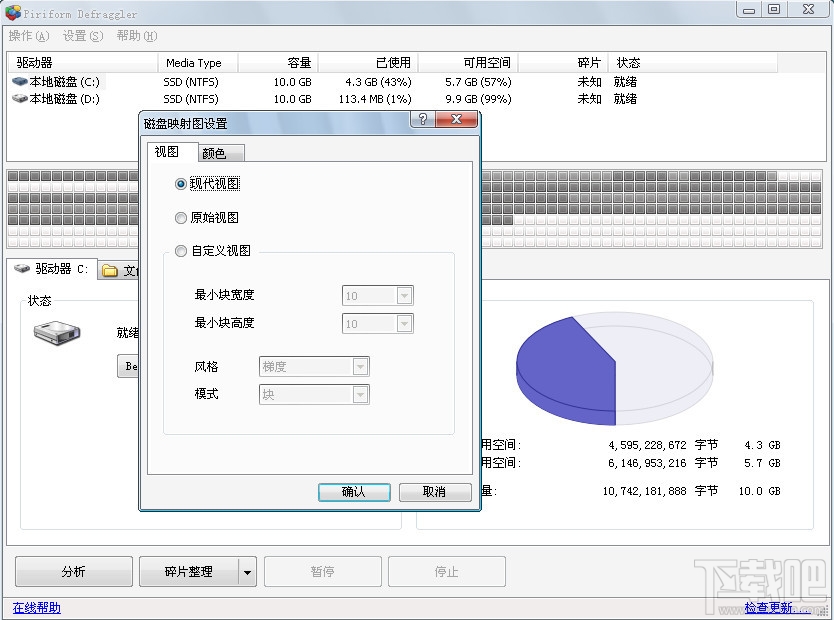Open the 设置 menu
Screen dimensions: 834x620
[82, 36]
